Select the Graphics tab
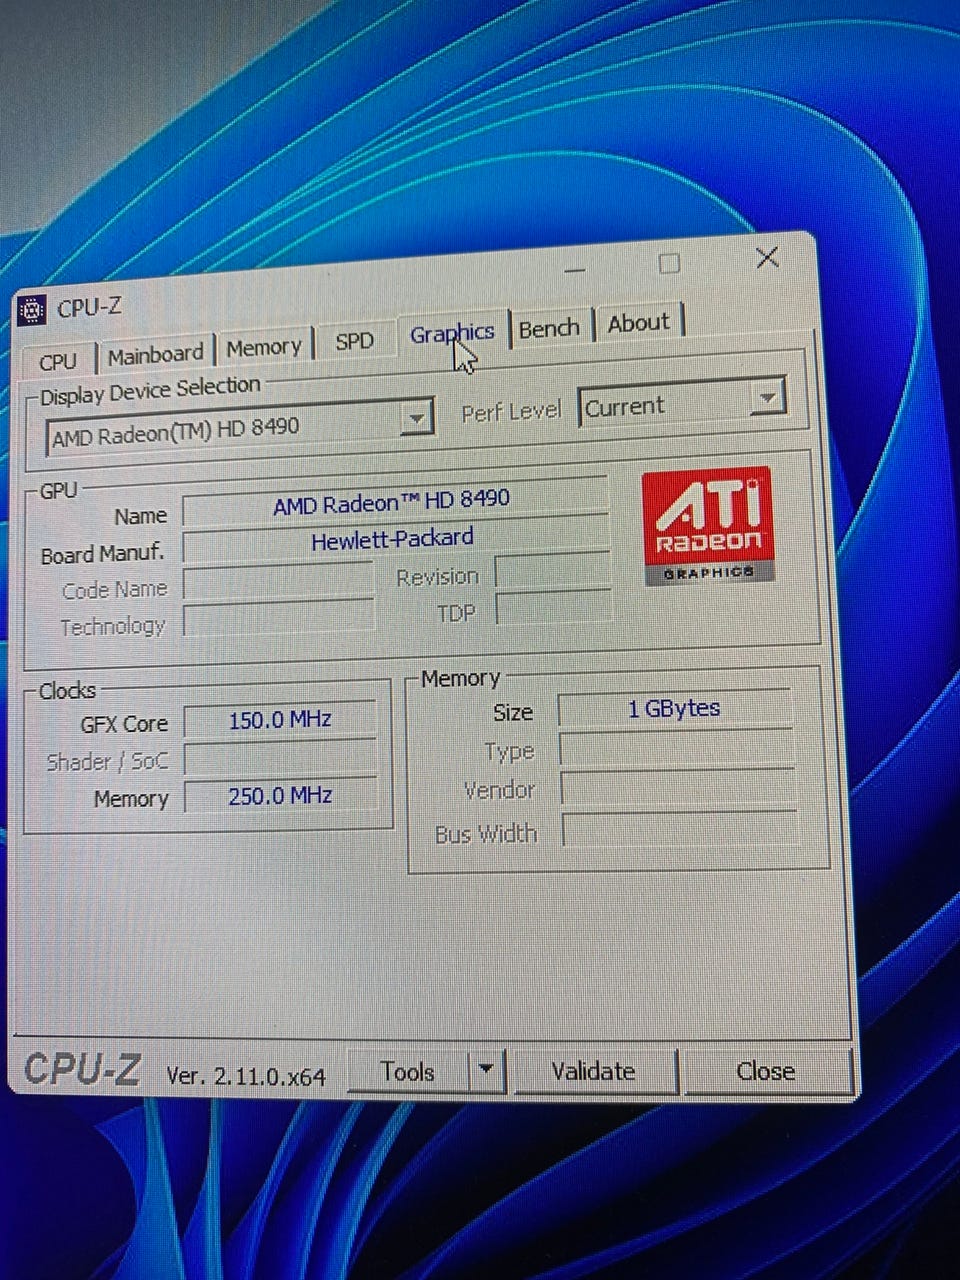The image size is (960, 1280). point(452,333)
